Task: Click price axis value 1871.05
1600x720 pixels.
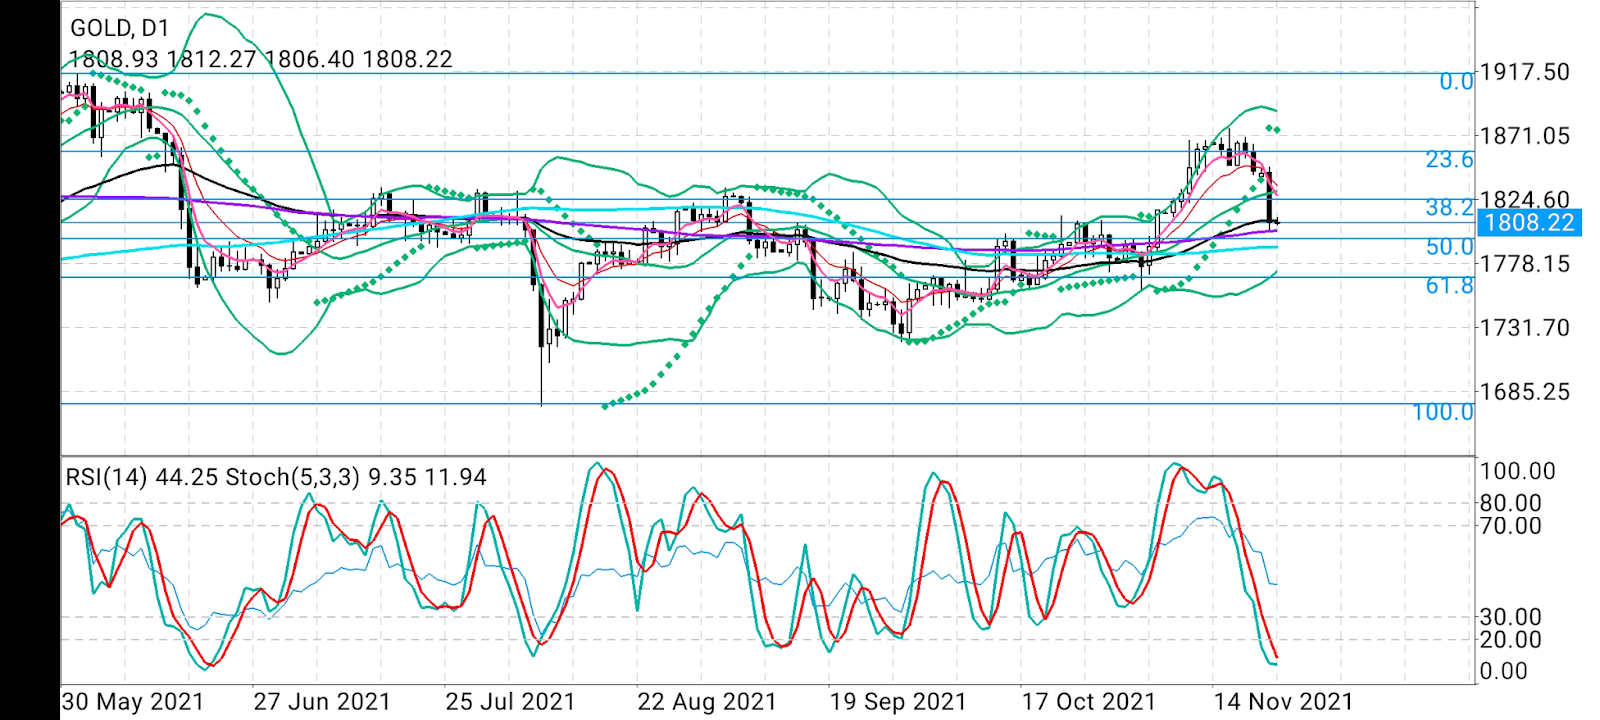Action: [x=1525, y=136]
